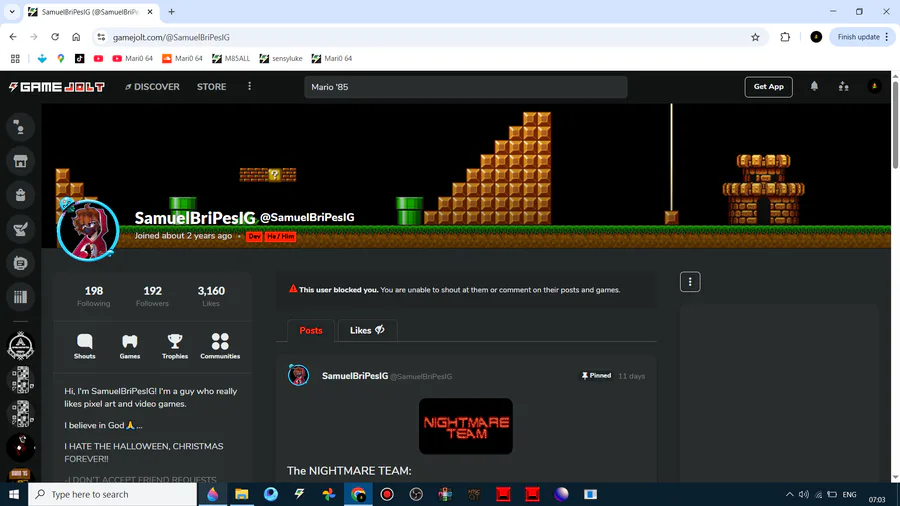Open the quests icon in left sidebar
Image resolution: width=900 pixels, height=506 pixels.
pos(20,229)
